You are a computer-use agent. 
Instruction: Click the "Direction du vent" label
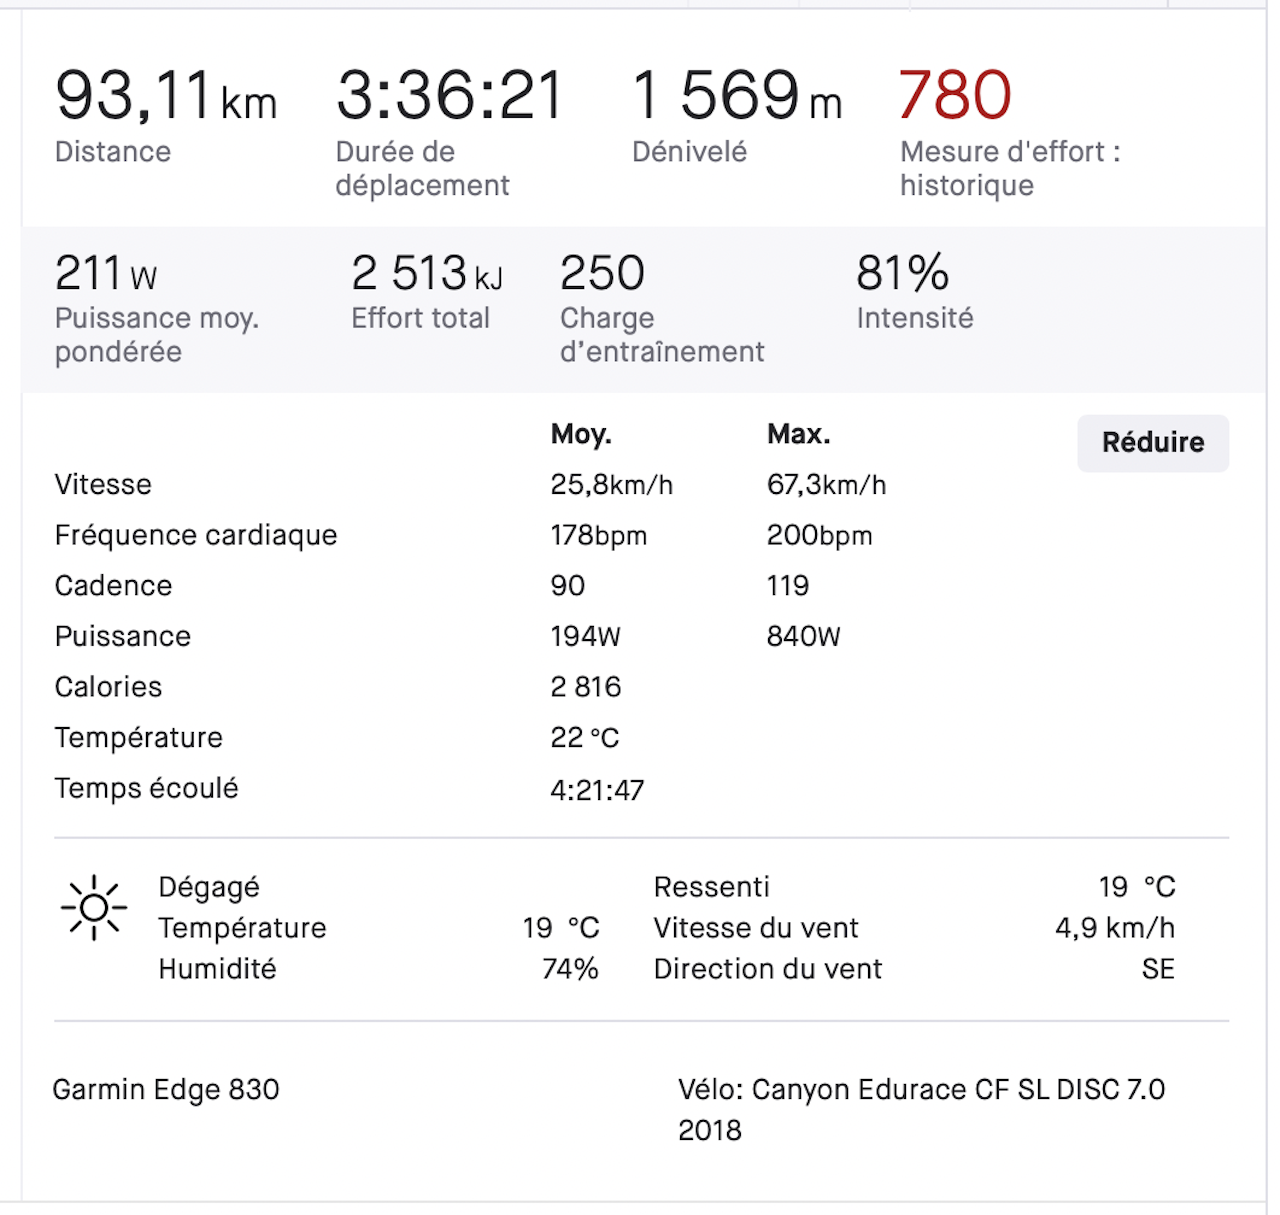pyautogui.click(x=767, y=969)
